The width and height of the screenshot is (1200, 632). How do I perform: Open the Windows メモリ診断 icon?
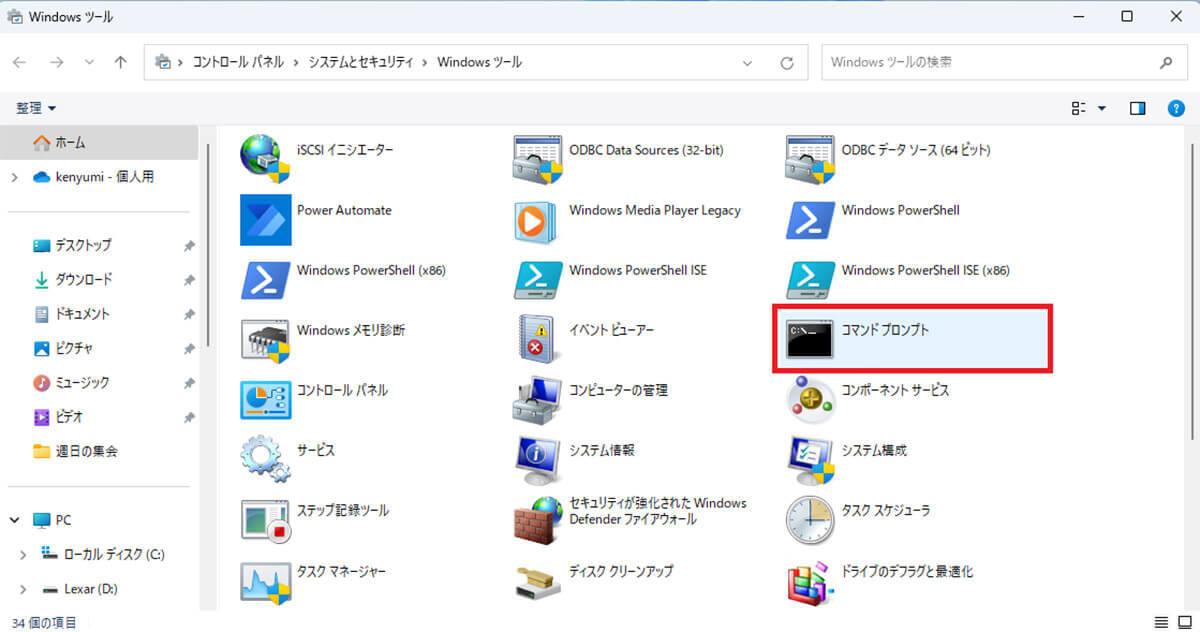[265, 340]
